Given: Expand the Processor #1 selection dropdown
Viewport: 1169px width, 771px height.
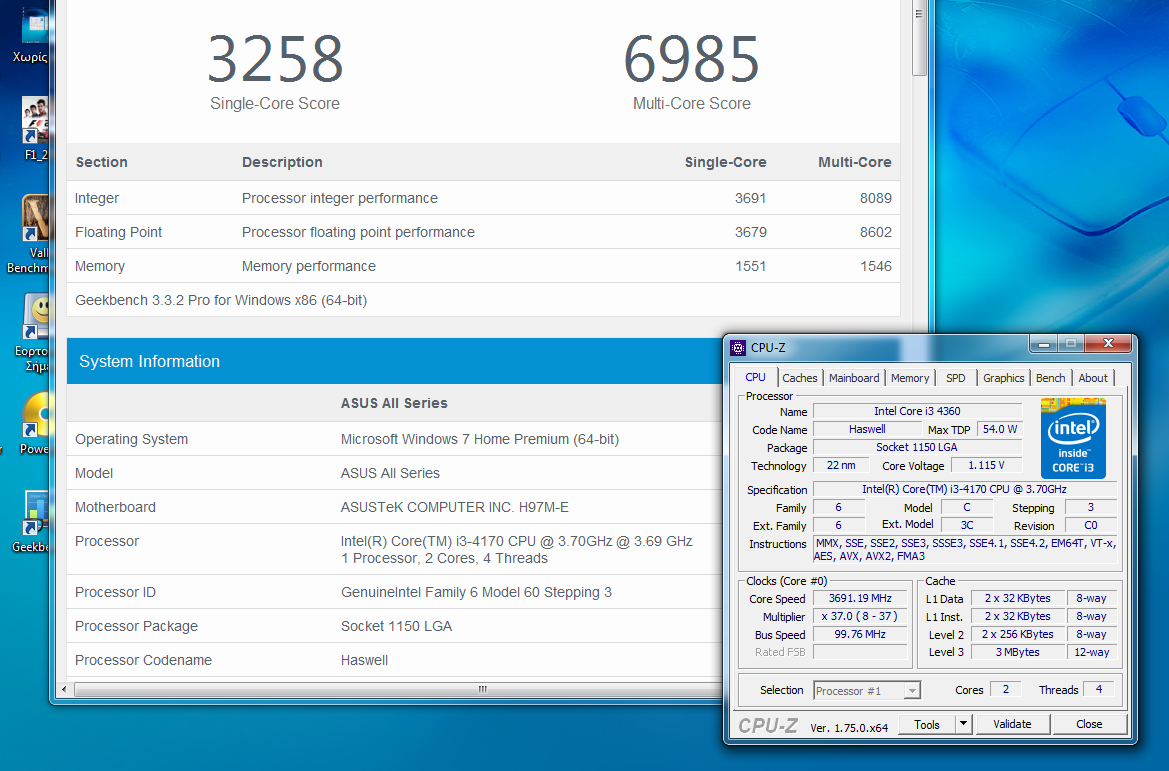Looking at the screenshot, I should pos(912,691).
